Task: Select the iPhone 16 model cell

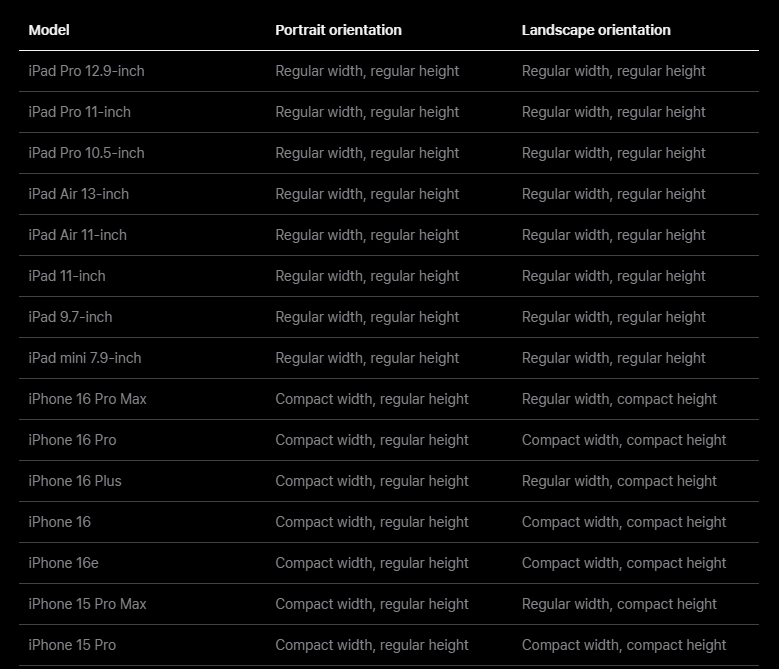Action: point(60,522)
